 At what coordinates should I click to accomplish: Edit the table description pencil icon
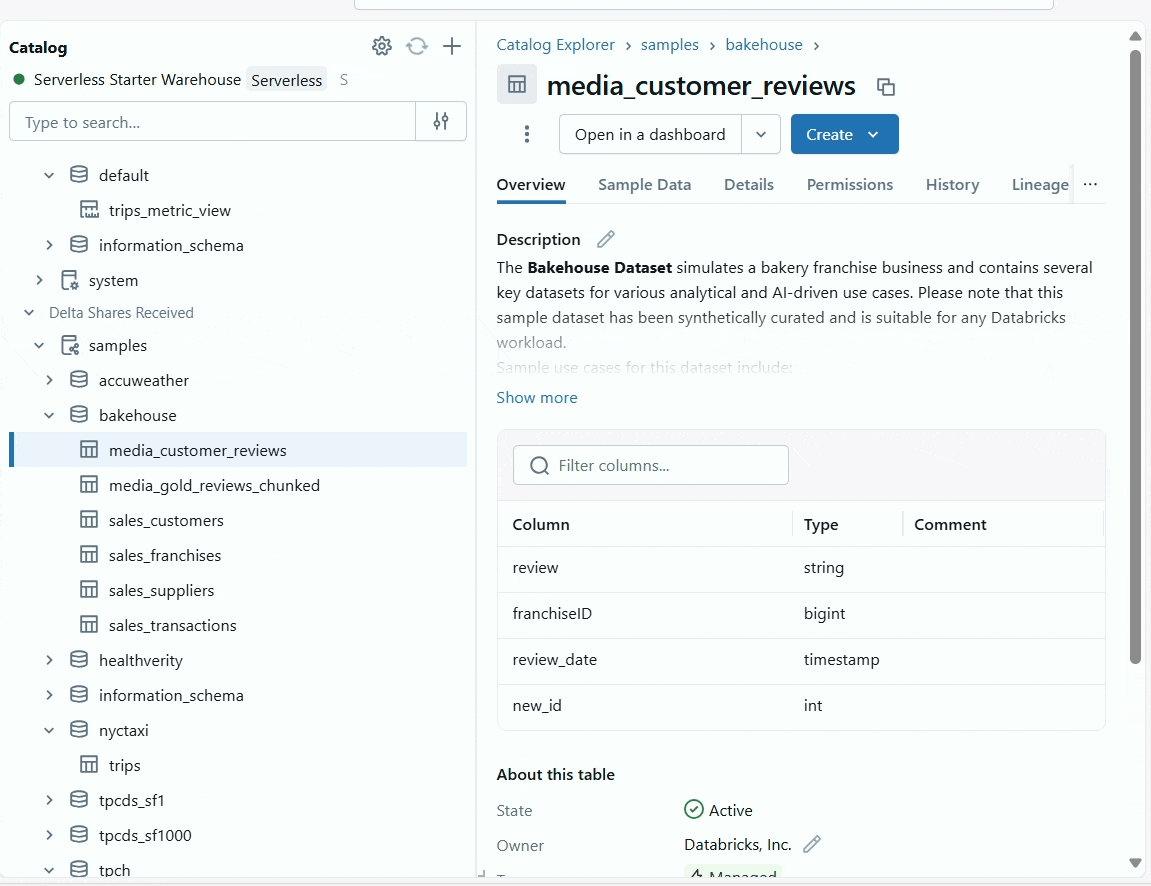(605, 239)
